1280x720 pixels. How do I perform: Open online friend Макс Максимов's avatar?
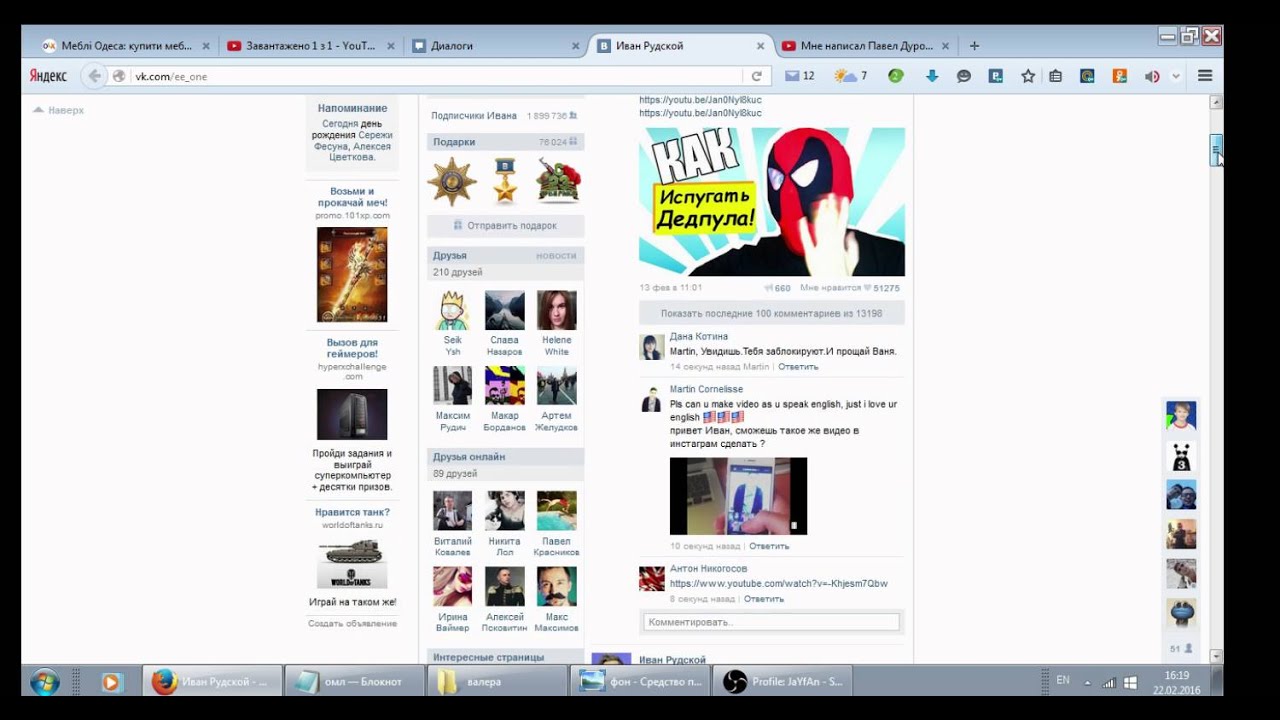pos(557,586)
